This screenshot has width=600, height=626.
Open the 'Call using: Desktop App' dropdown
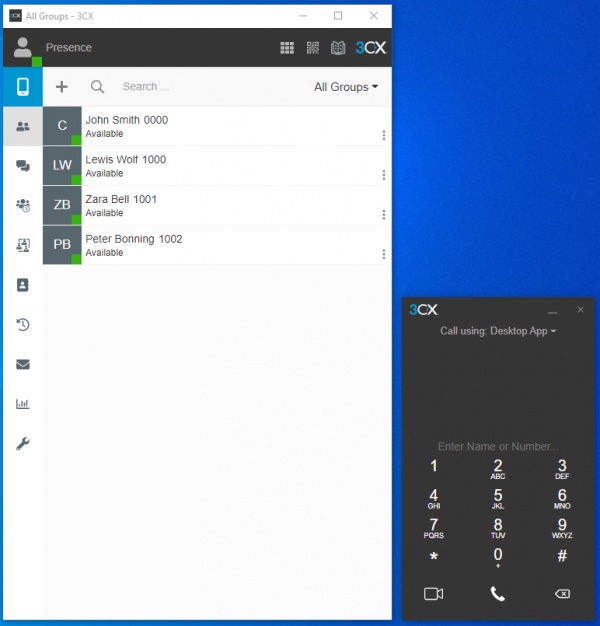498,331
